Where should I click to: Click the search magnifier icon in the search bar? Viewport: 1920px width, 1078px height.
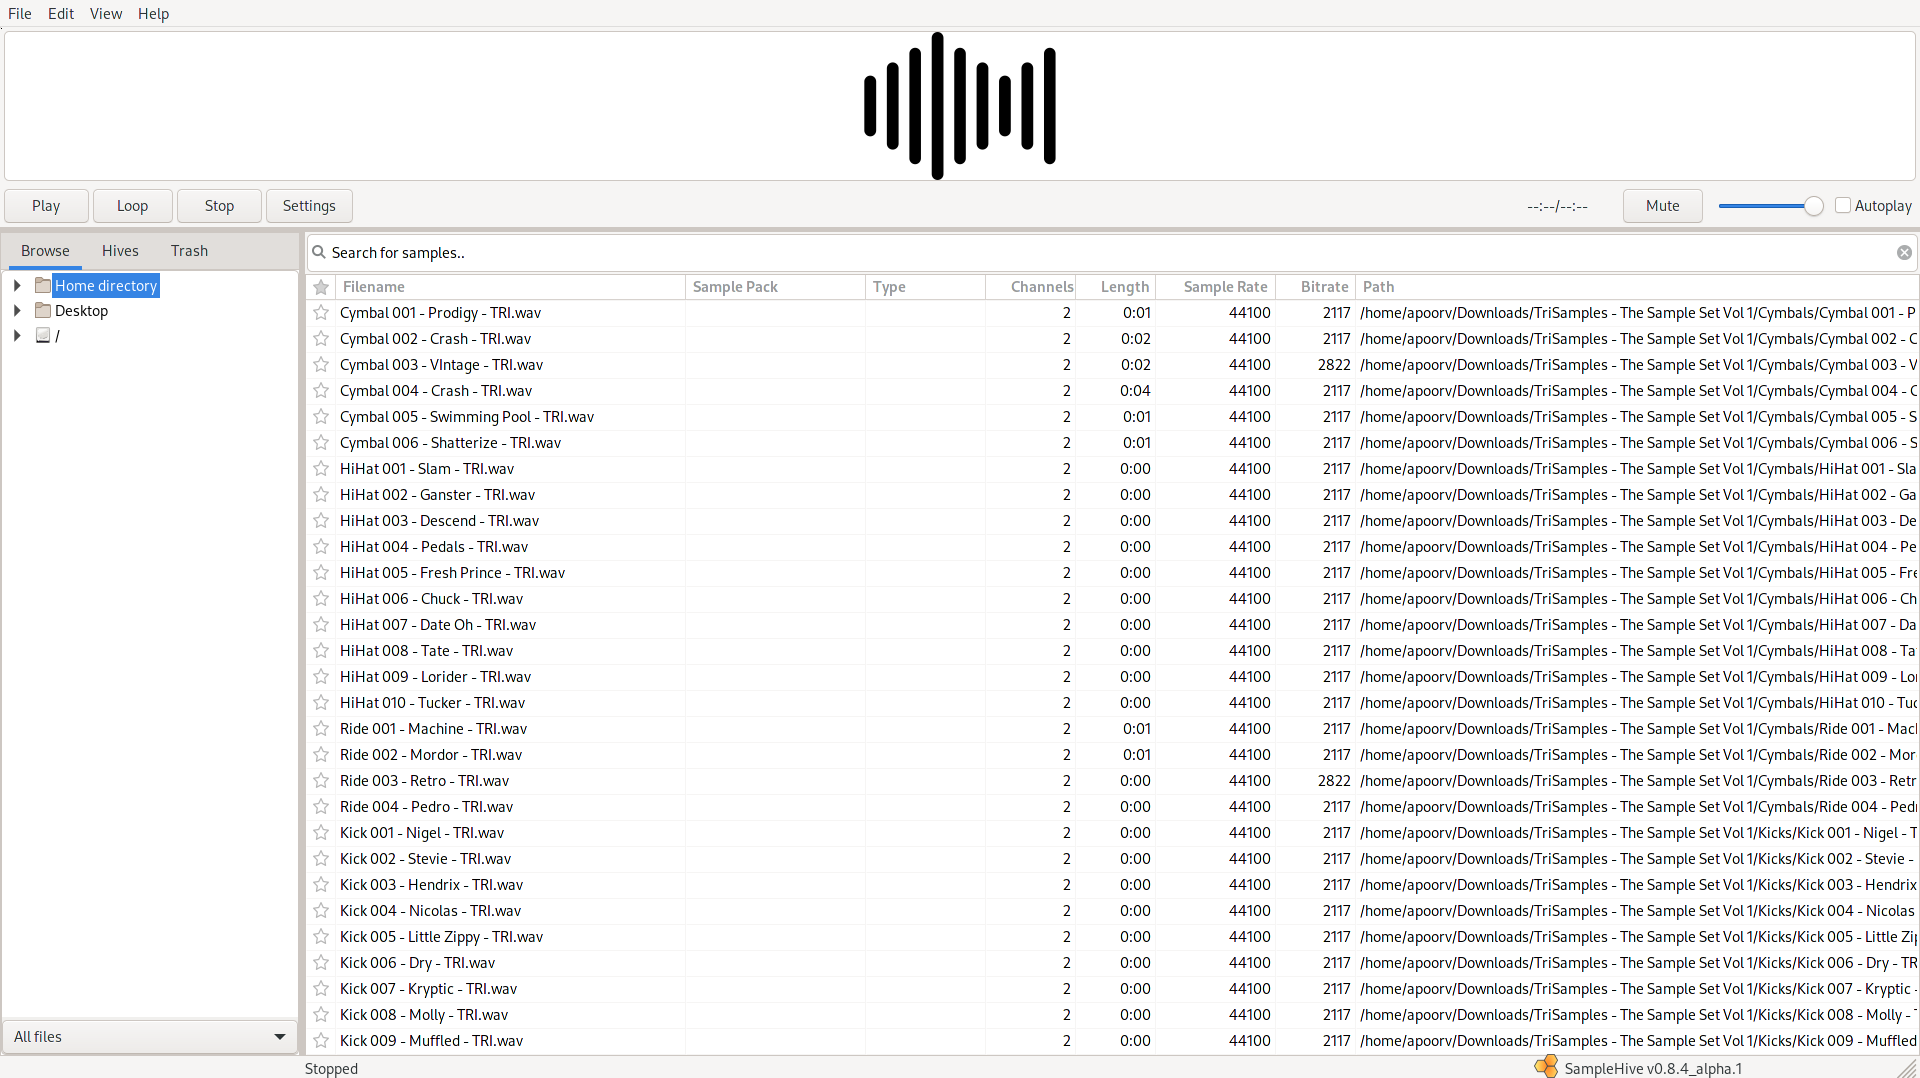click(x=319, y=253)
